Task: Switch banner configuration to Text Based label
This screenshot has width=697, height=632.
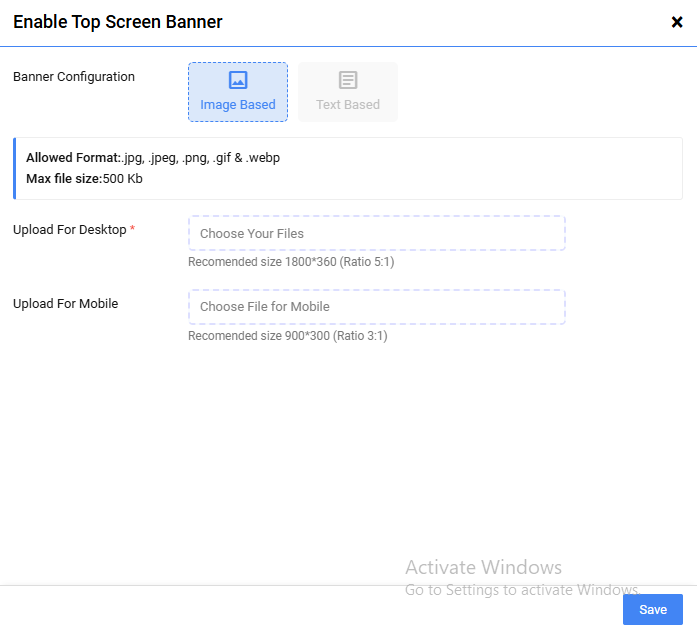Action: click(x=348, y=105)
